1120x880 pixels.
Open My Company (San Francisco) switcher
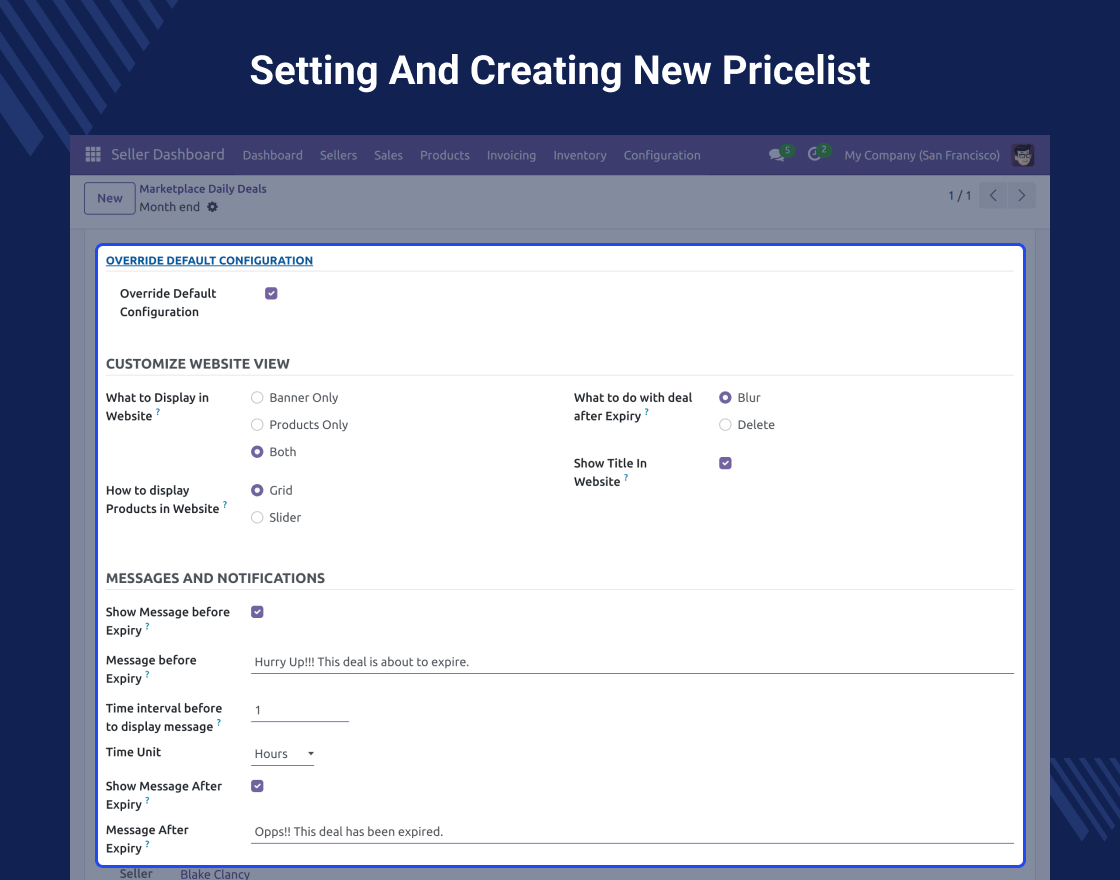tap(922, 155)
